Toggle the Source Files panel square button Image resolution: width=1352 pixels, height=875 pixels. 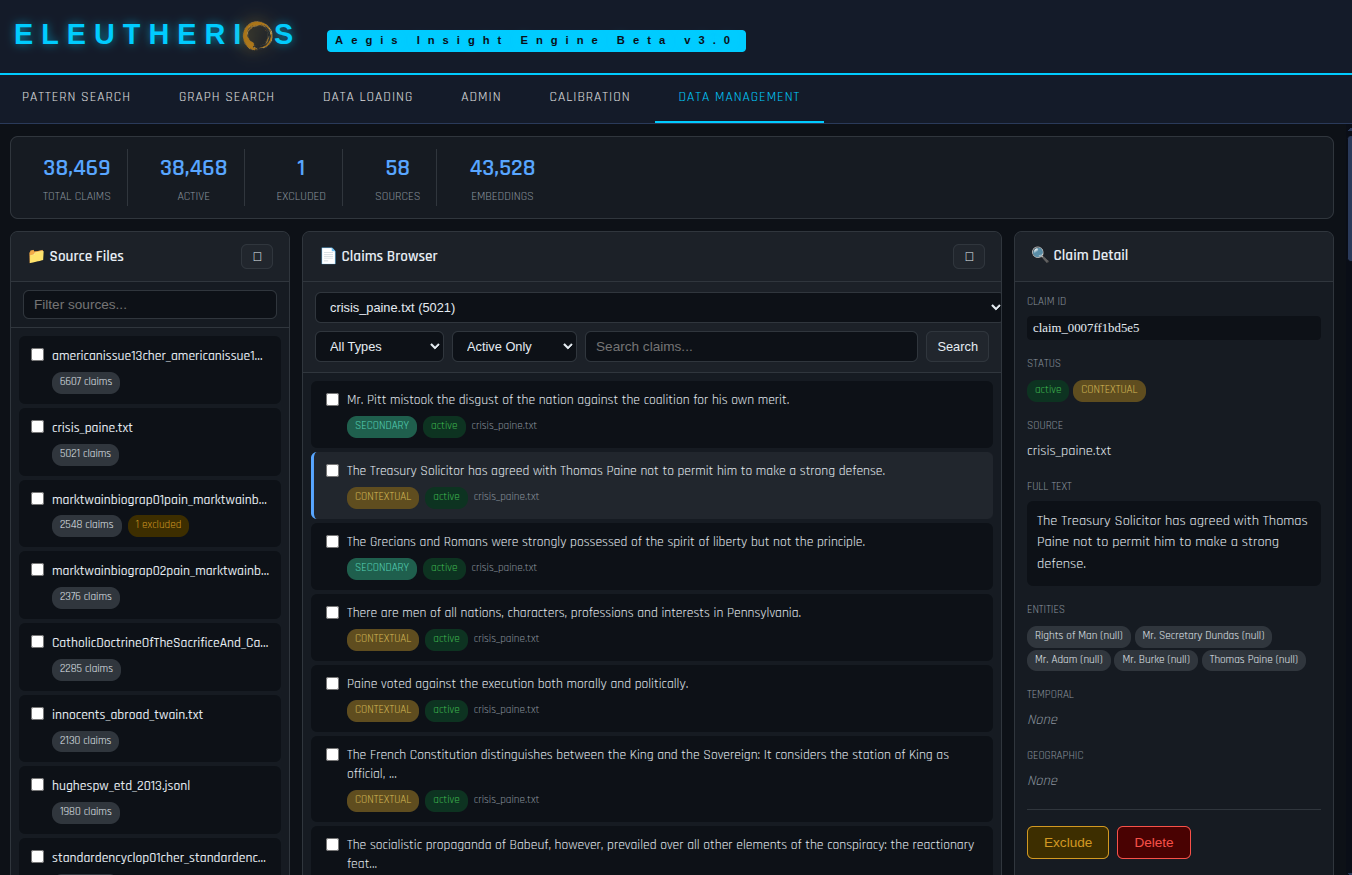click(x=257, y=257)
